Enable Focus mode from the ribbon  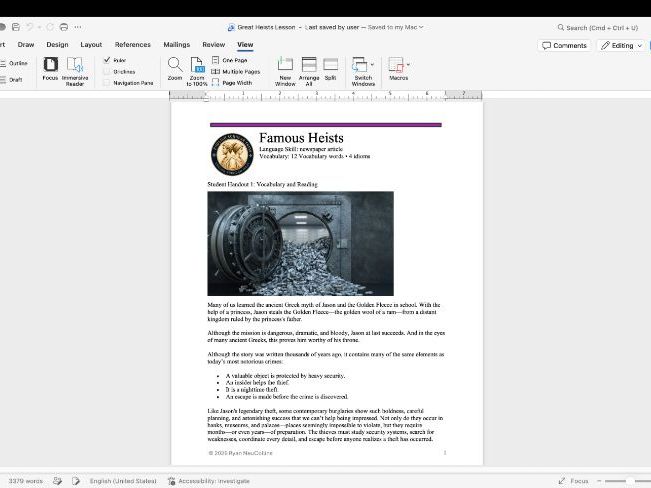tap(50, 69)
